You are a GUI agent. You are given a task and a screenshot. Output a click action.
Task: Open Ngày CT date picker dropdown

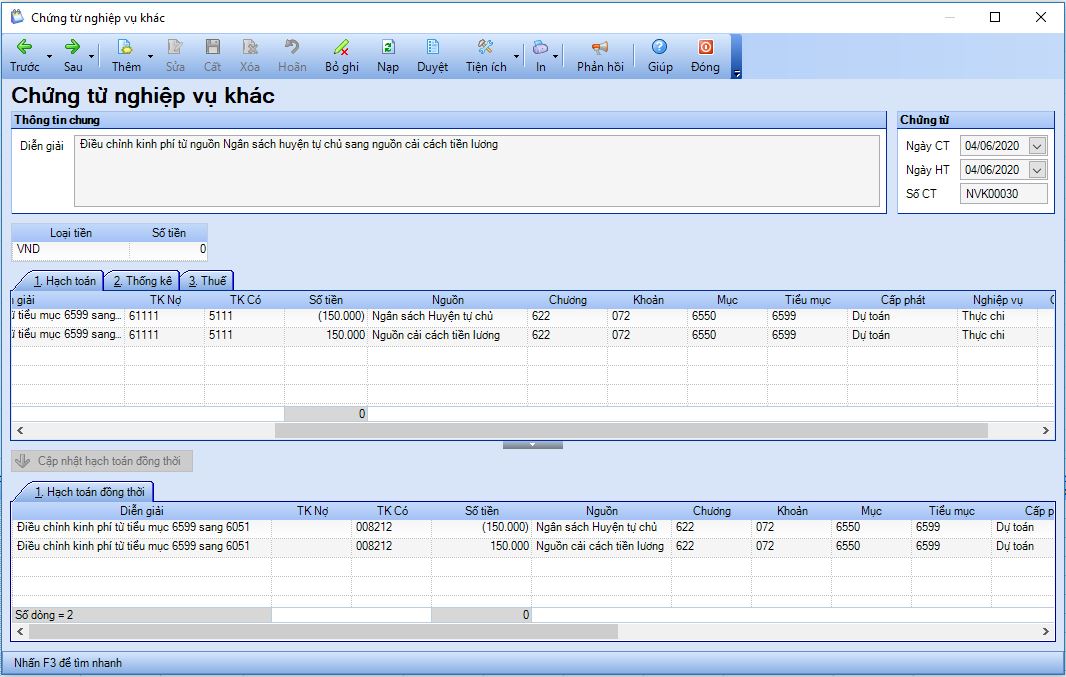pyautogui.click(x=1037, y=145)
